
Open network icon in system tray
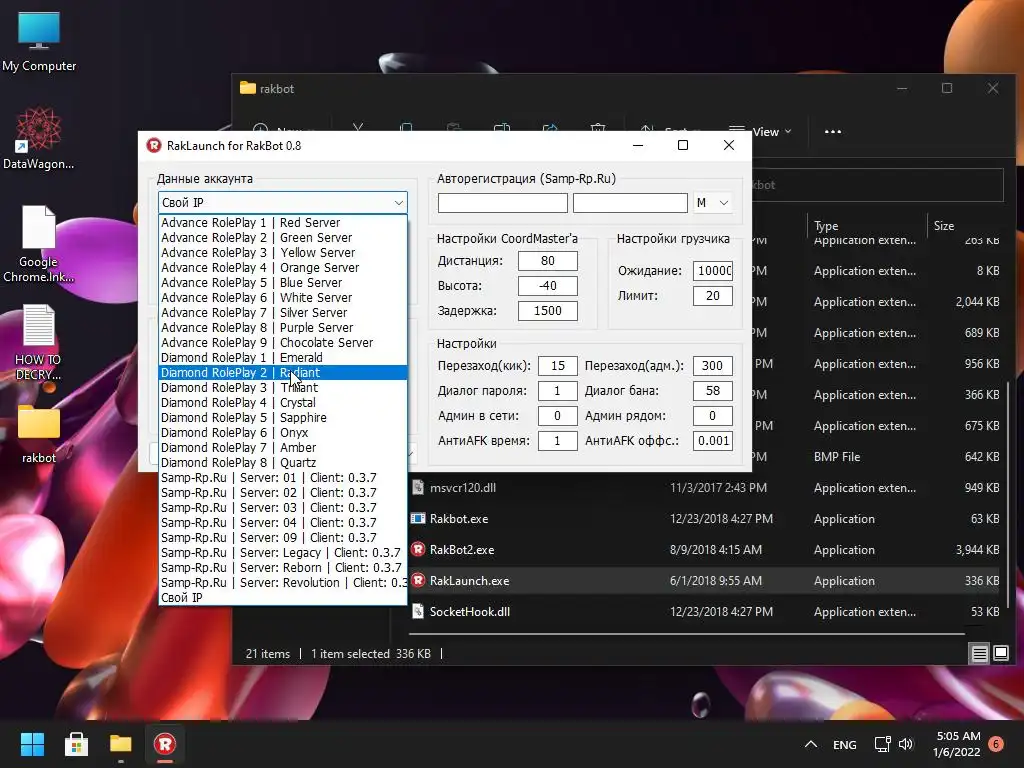[x=882, y=744]
